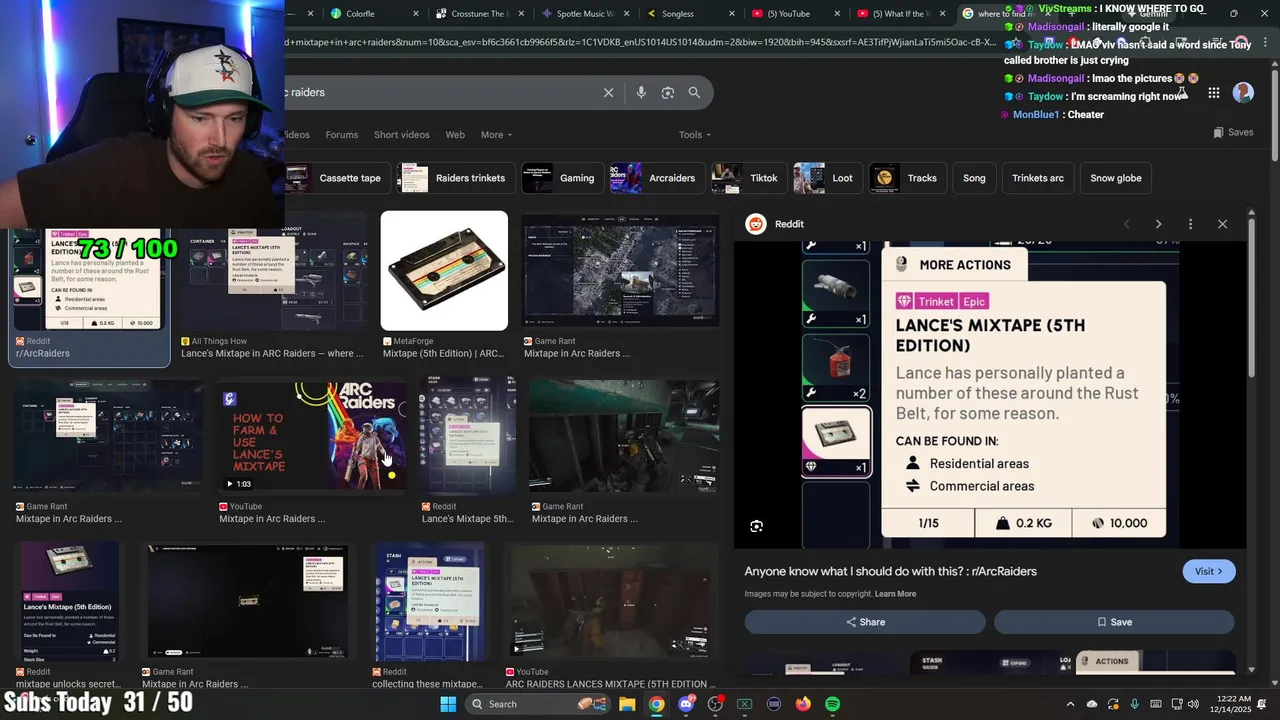Click the Visit button
The height and width of the screenshot is (720, 1280).
tap(1209, 571)
